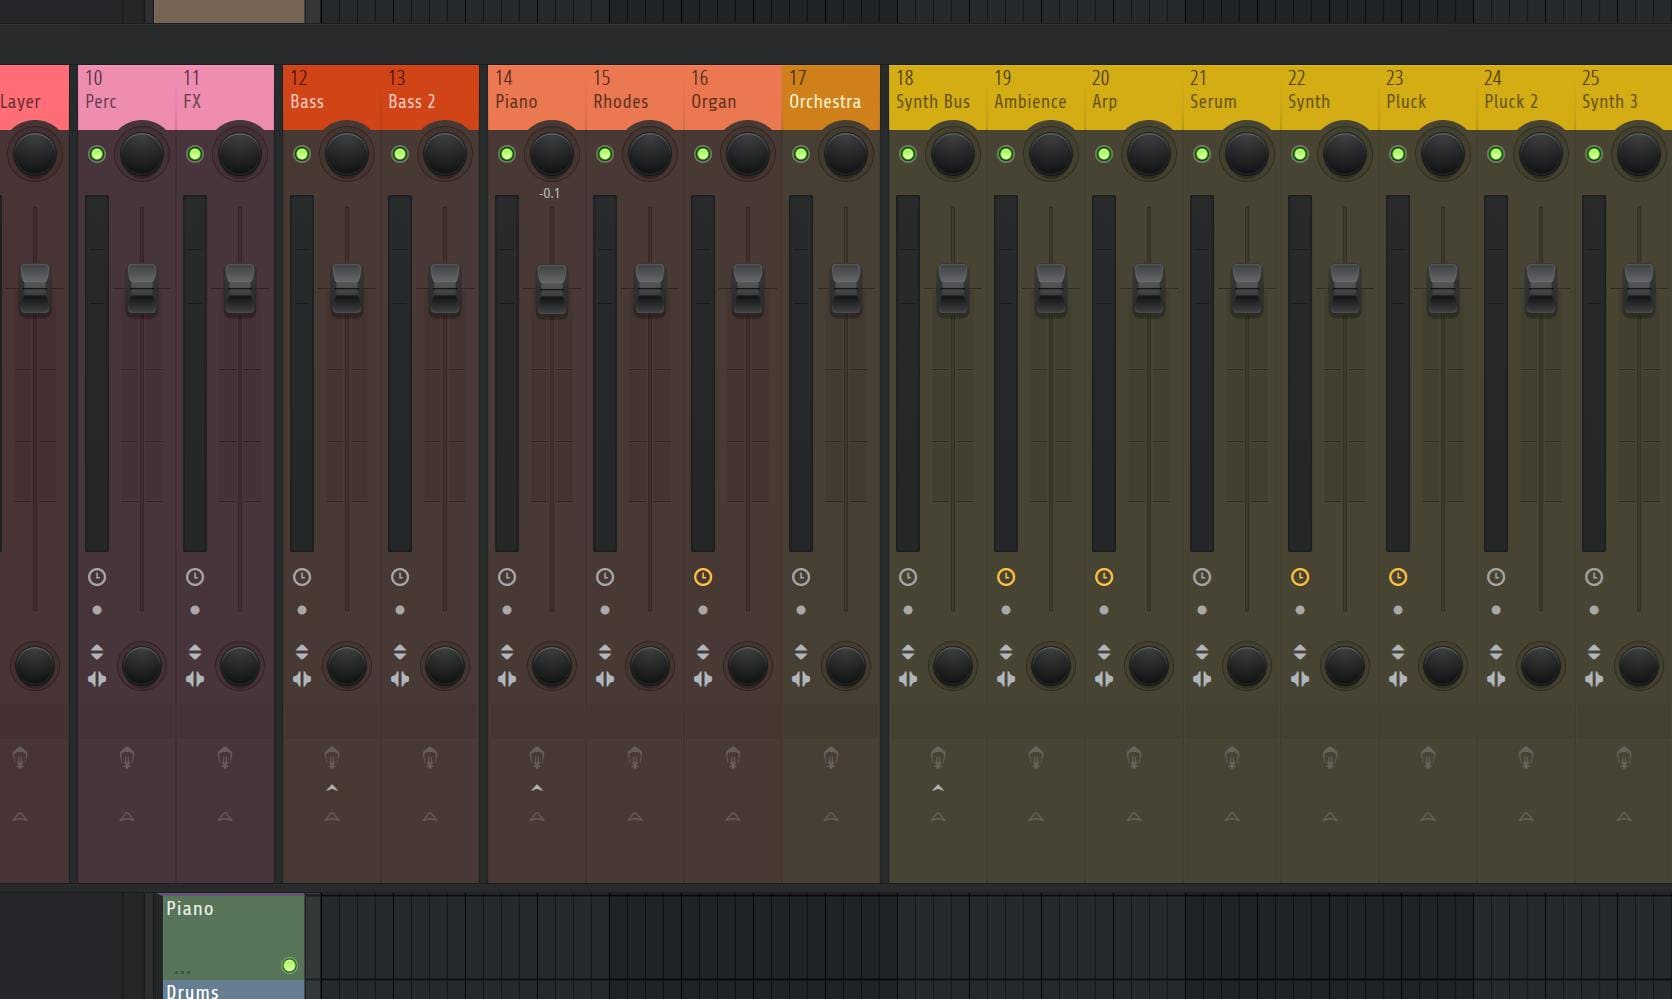Click FX slot icon under Organ track
Viewport: 1672px width, 999px height.
click(x=733, y=758)
